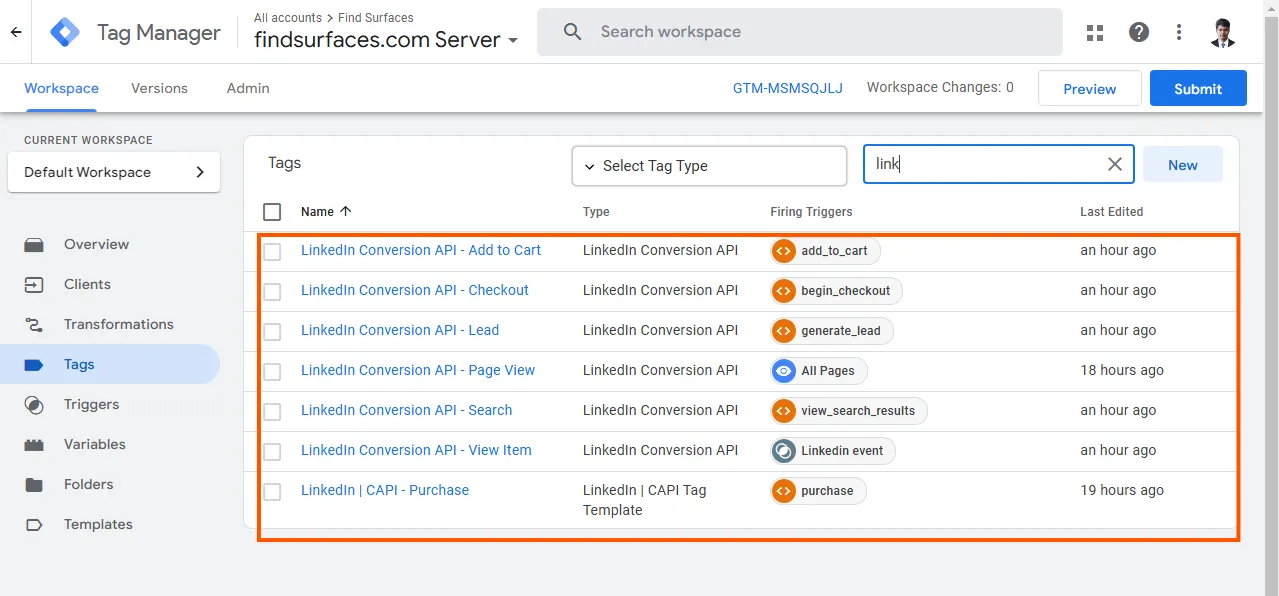Open LinkedIn Conversion API - Lead tag
Screen dimensions: 1279x596
[x=400, y=330]
